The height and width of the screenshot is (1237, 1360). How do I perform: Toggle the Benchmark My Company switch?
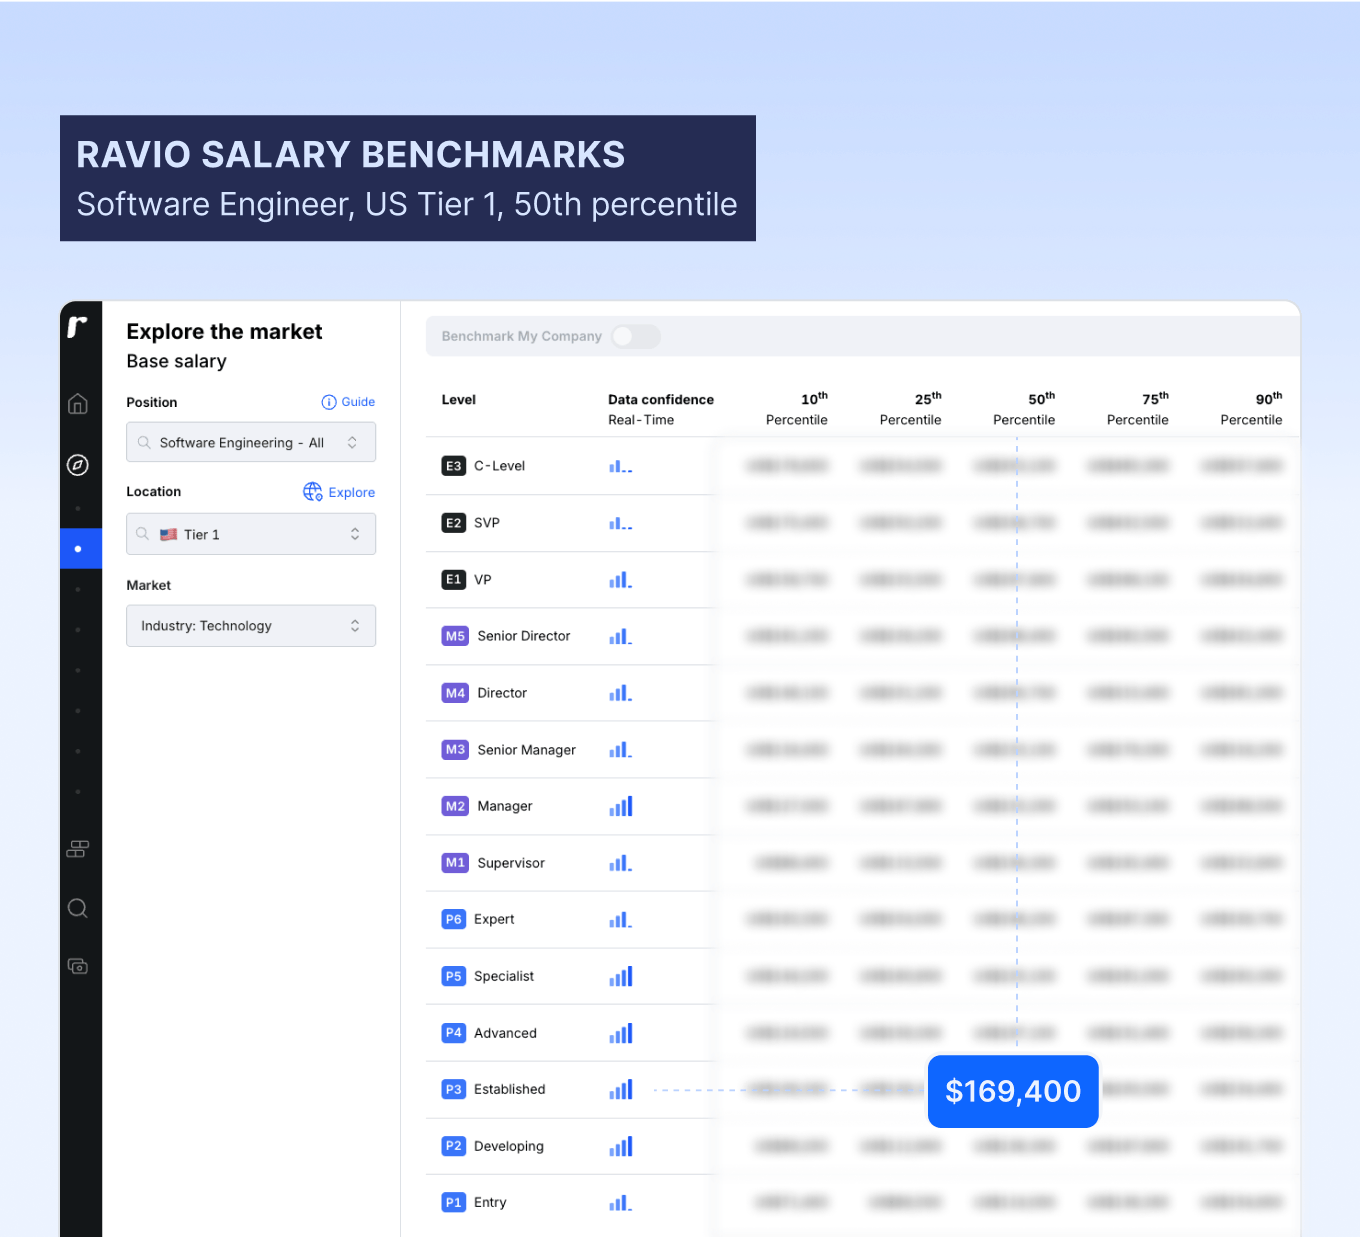pyautogui.click(x=636, y=337)
